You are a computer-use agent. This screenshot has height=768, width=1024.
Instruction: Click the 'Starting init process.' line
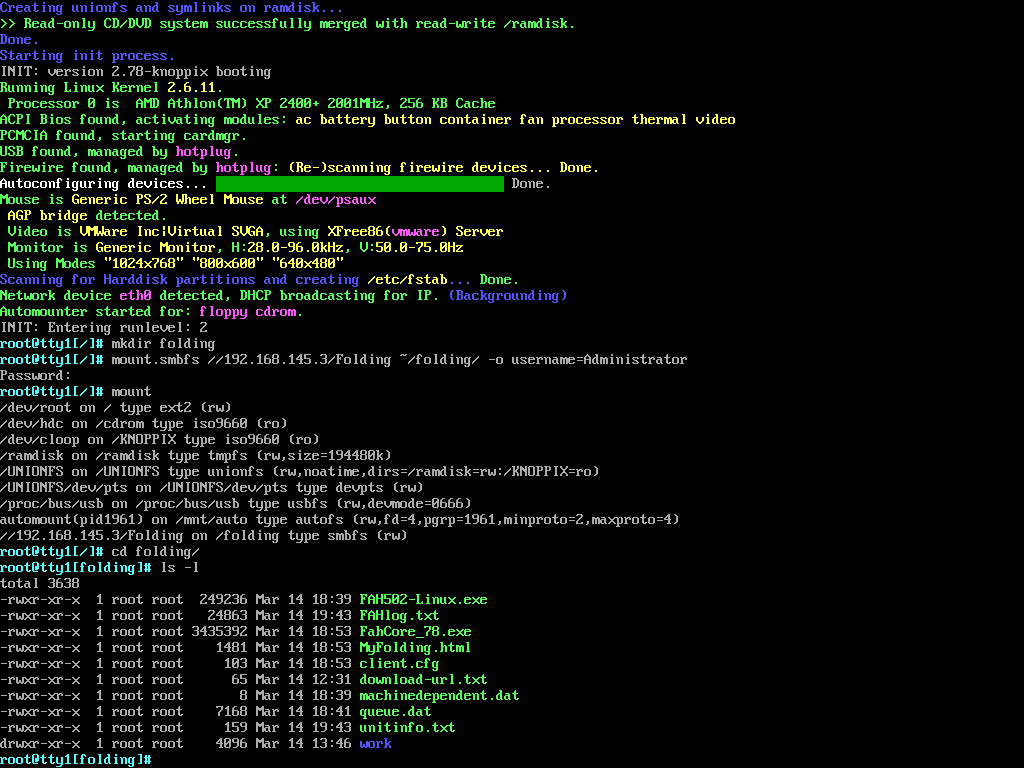(x=88, y=56)
